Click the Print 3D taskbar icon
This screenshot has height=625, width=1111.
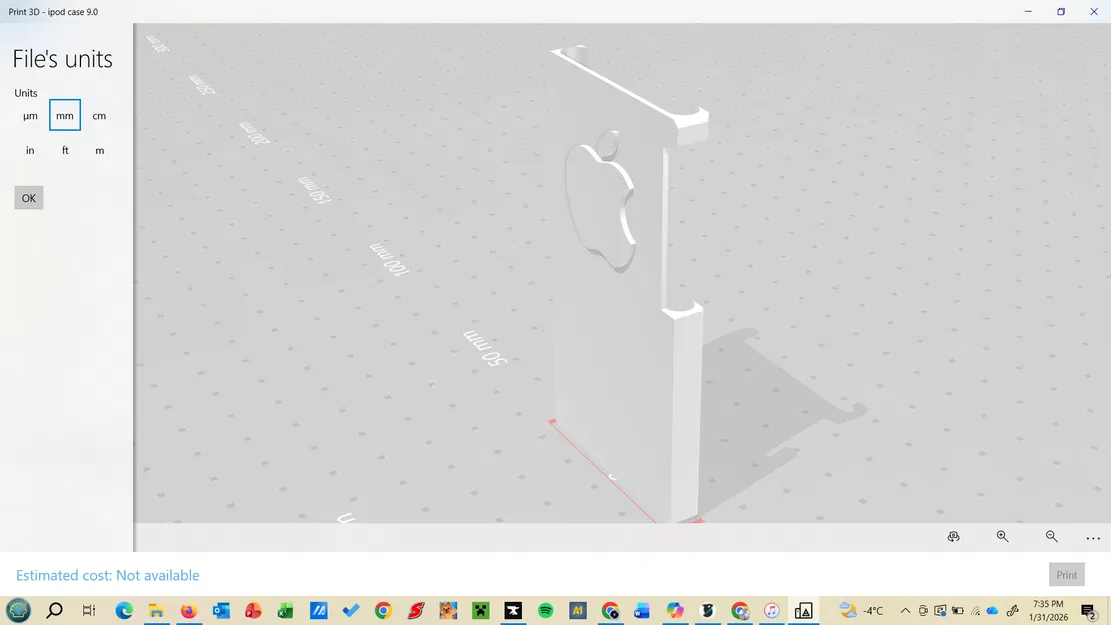(x=803, y=610)
